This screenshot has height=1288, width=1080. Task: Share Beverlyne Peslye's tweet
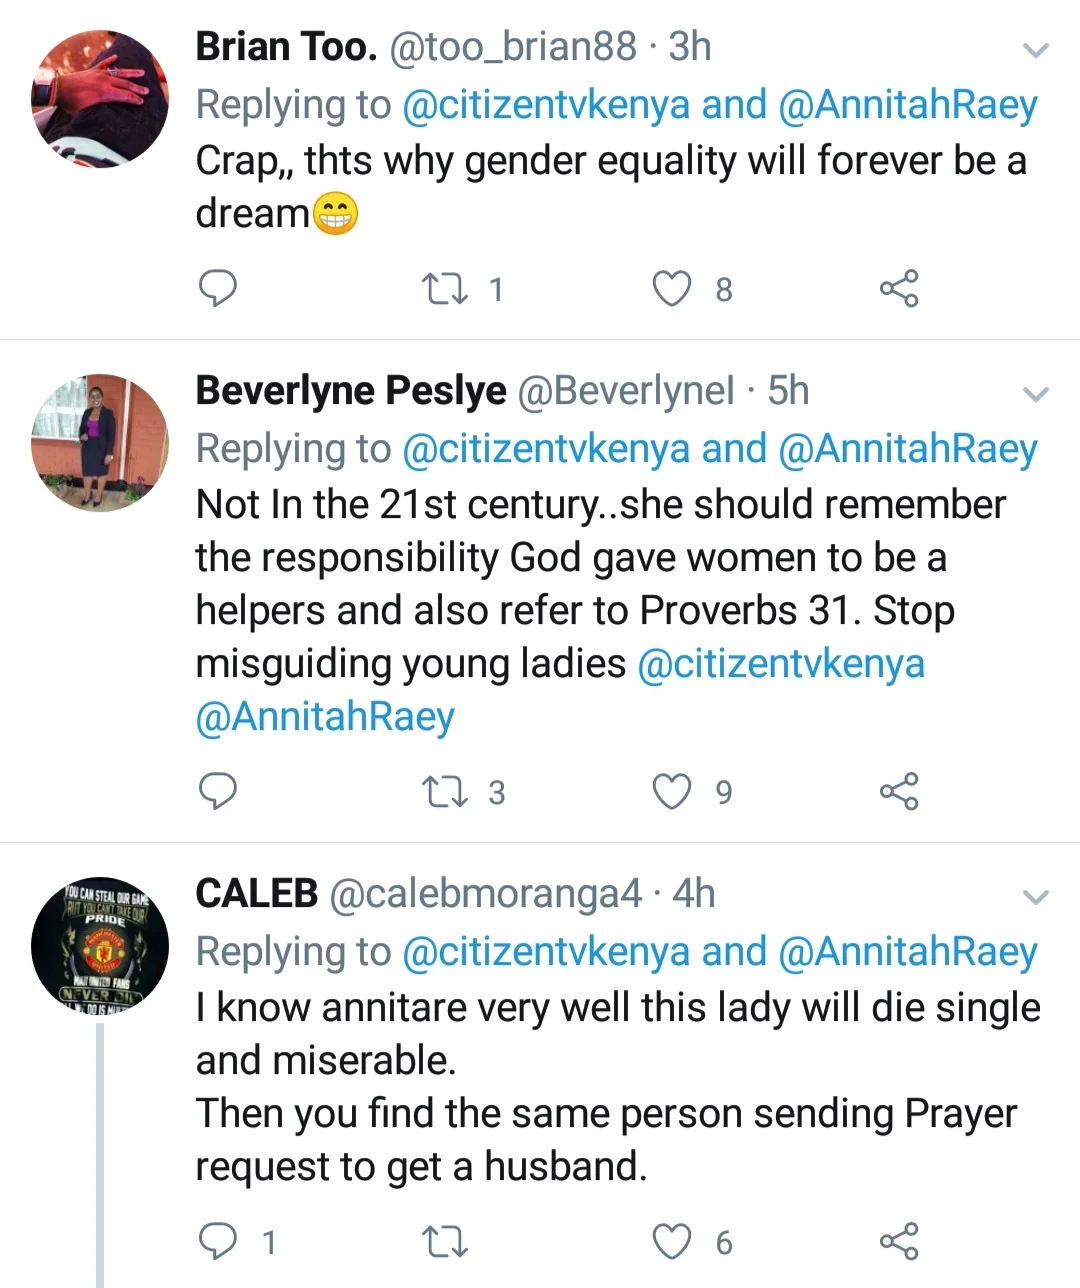(898, 792)
